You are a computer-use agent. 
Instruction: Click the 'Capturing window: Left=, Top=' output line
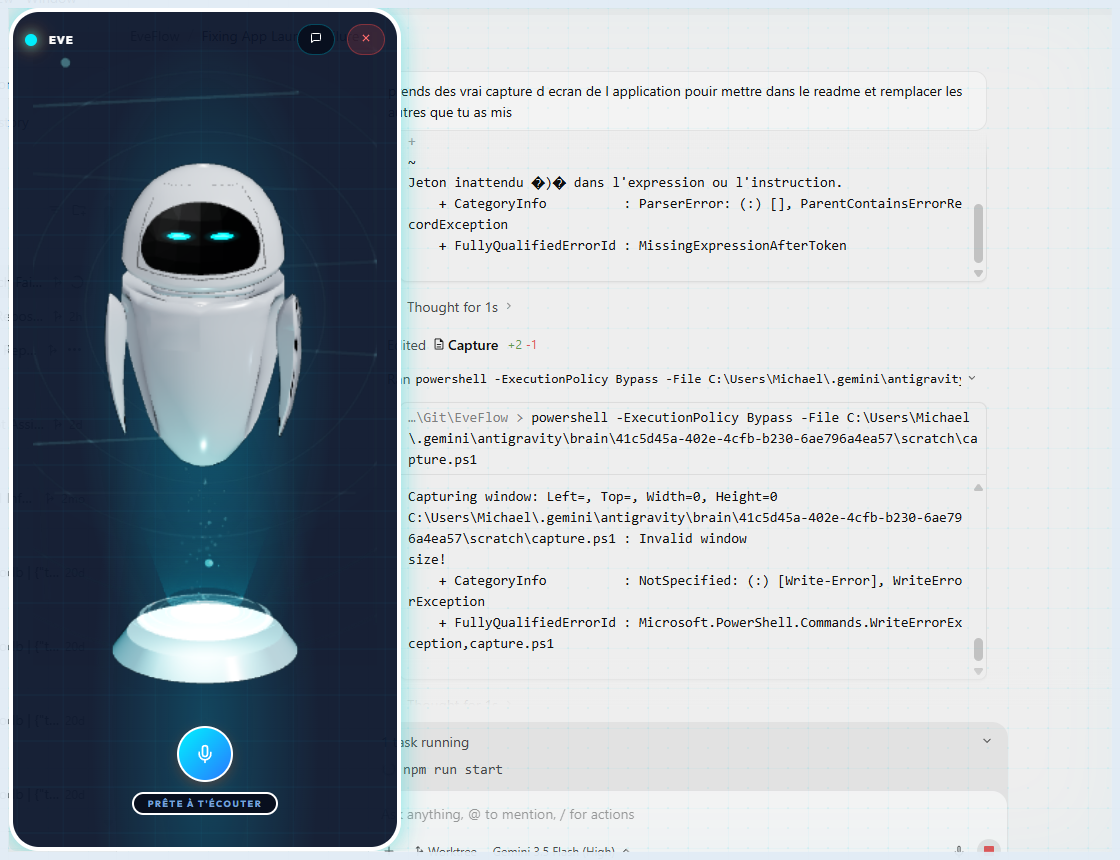click(593, 496)
